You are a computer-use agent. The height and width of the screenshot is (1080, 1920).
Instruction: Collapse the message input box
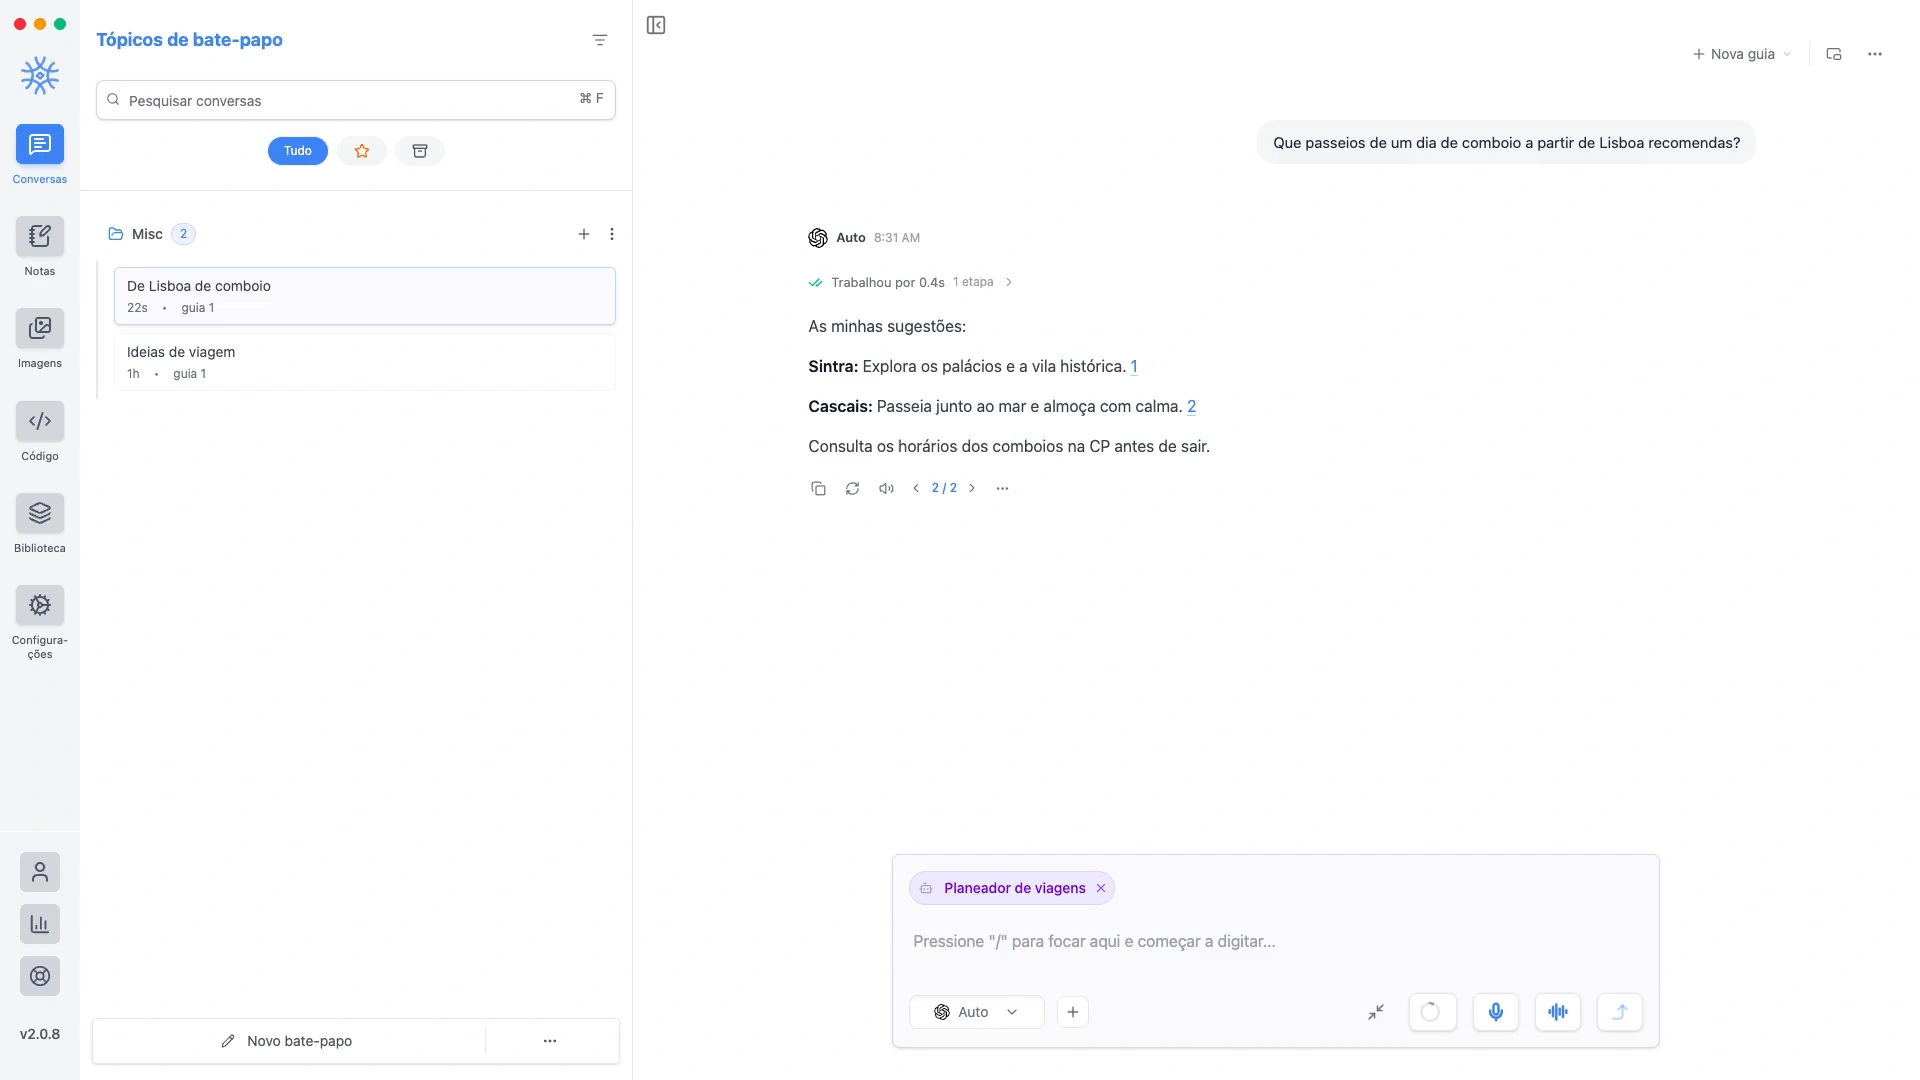[x=1376, y=1012]
